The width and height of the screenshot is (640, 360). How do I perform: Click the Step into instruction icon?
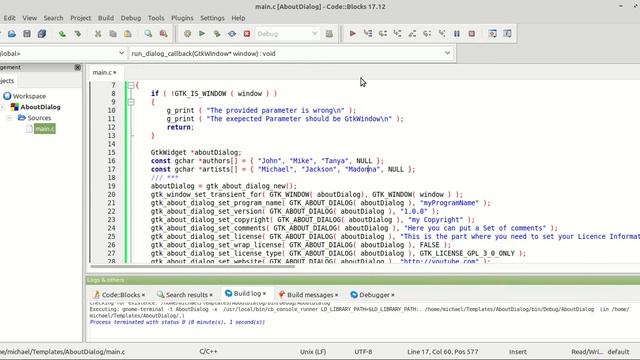tap(442, 34)
